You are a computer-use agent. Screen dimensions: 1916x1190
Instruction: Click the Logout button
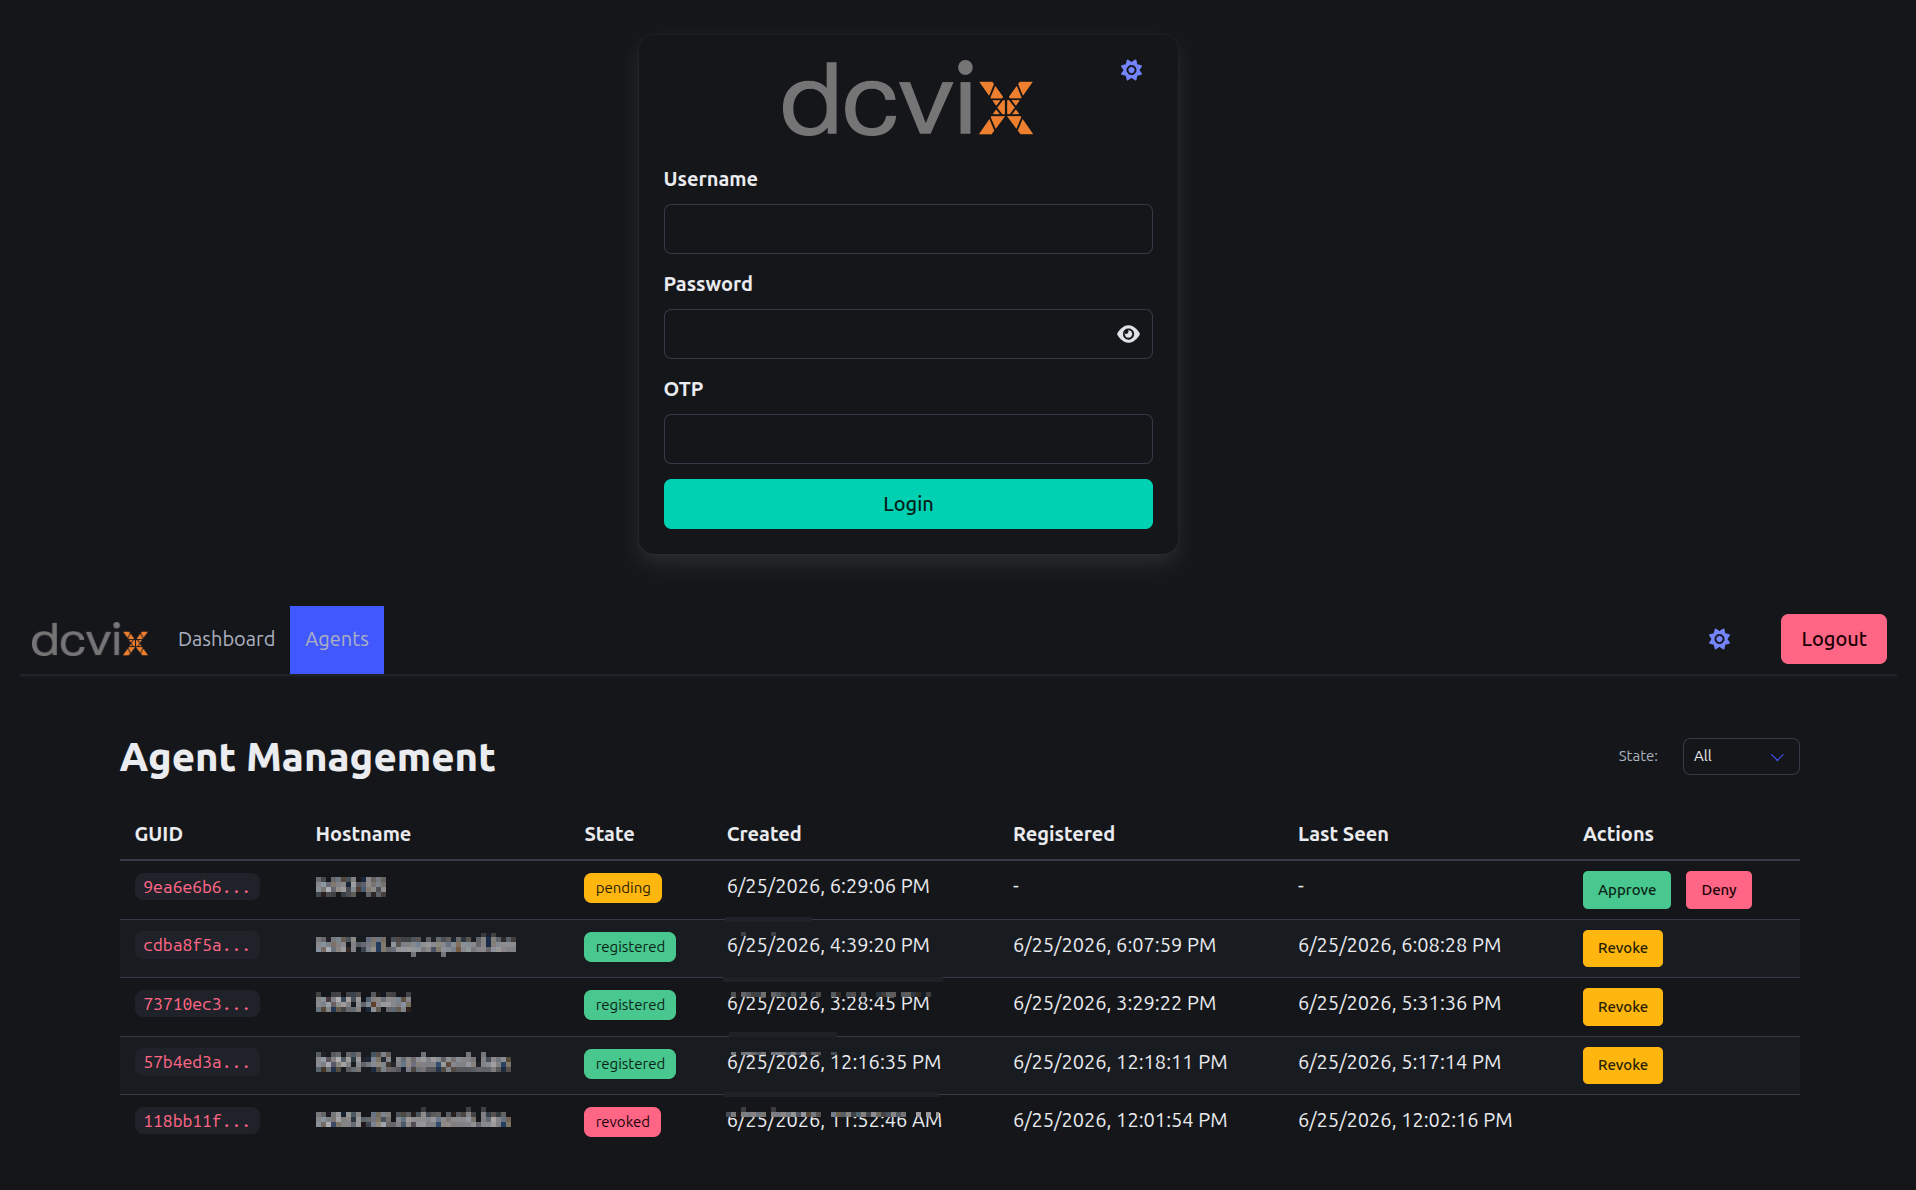pyautogui.click(x=1833, y=639)
